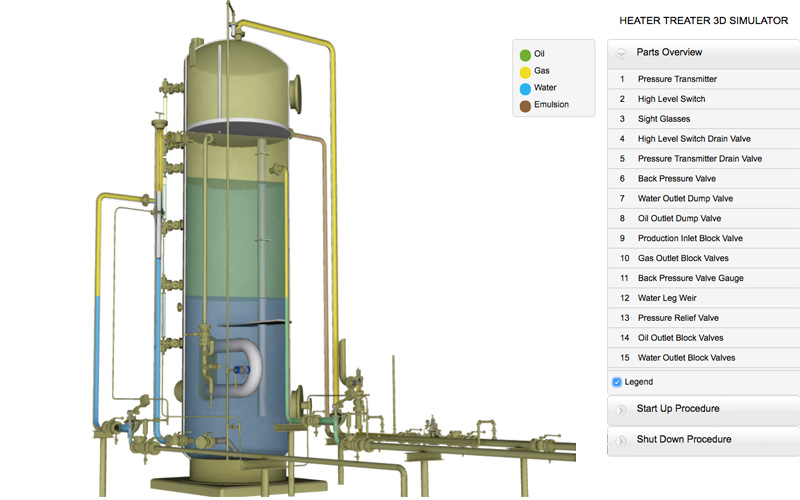
Task: Click the brown Emulsion legend circle
Action: (525, 105)
